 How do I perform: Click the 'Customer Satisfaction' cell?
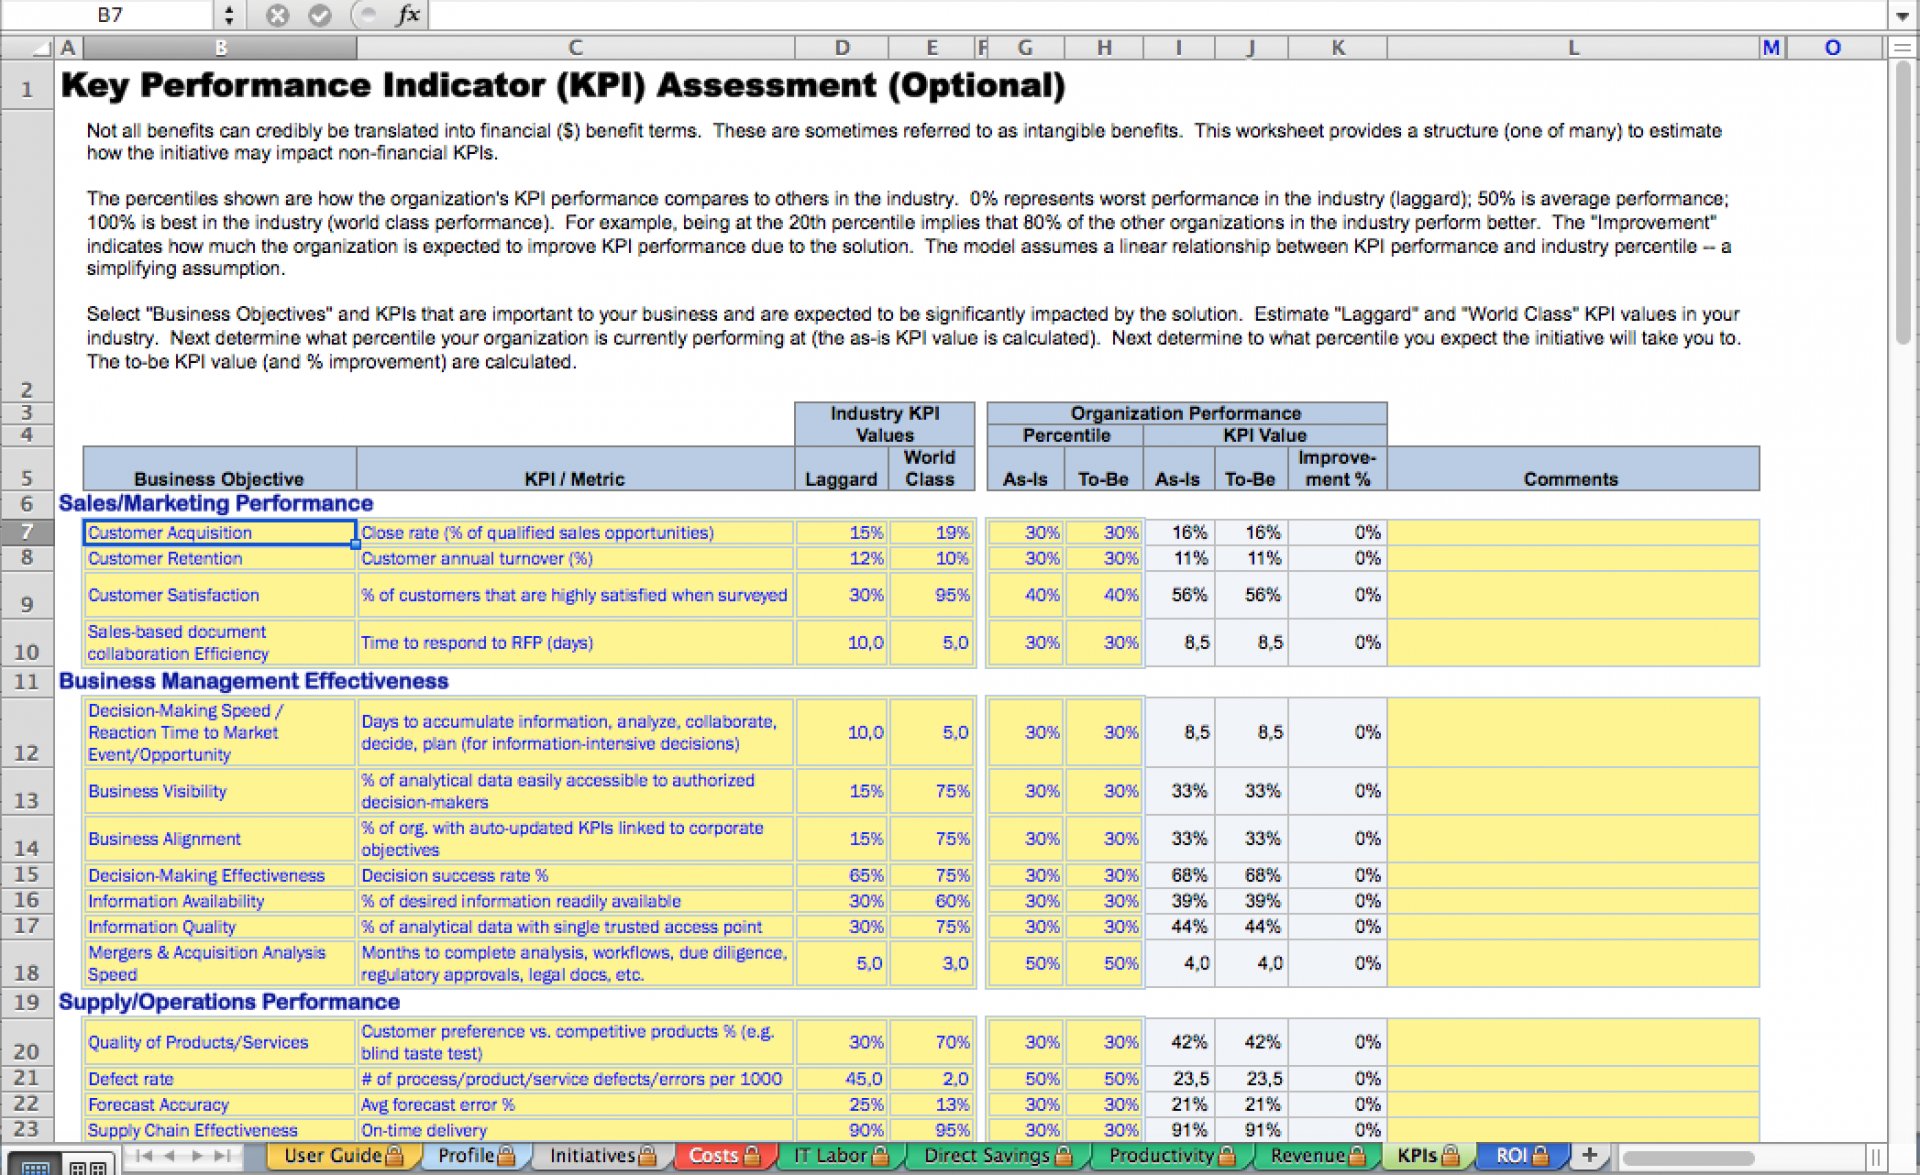219,595
